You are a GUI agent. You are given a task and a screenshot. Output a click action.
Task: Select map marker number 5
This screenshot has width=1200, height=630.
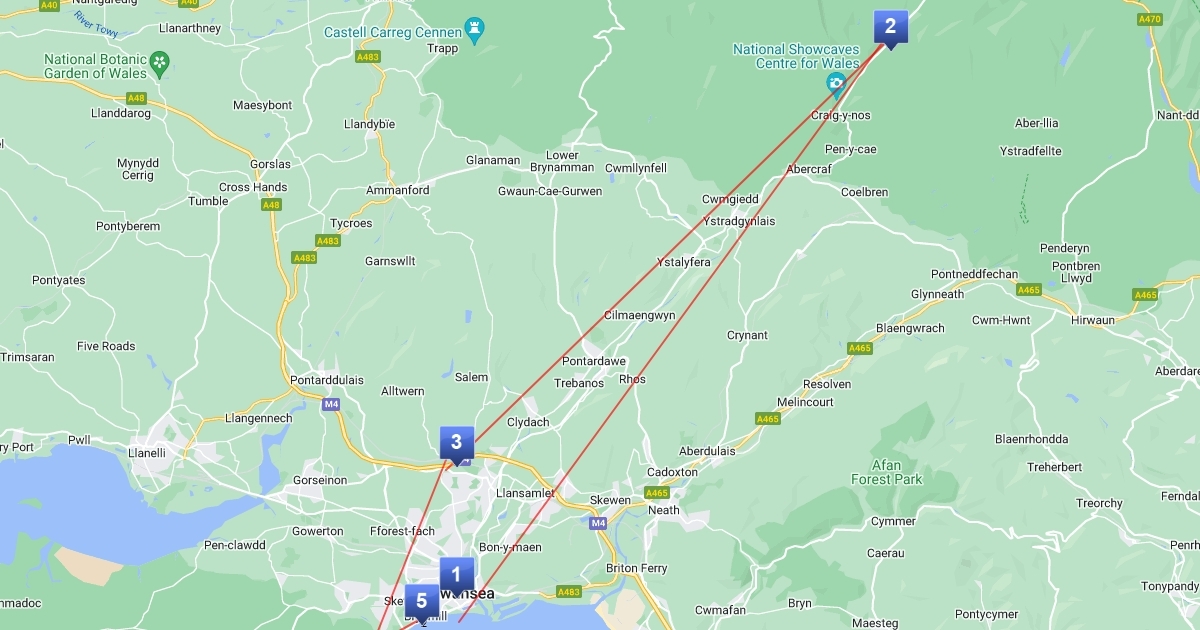click(x=421, y=602)
